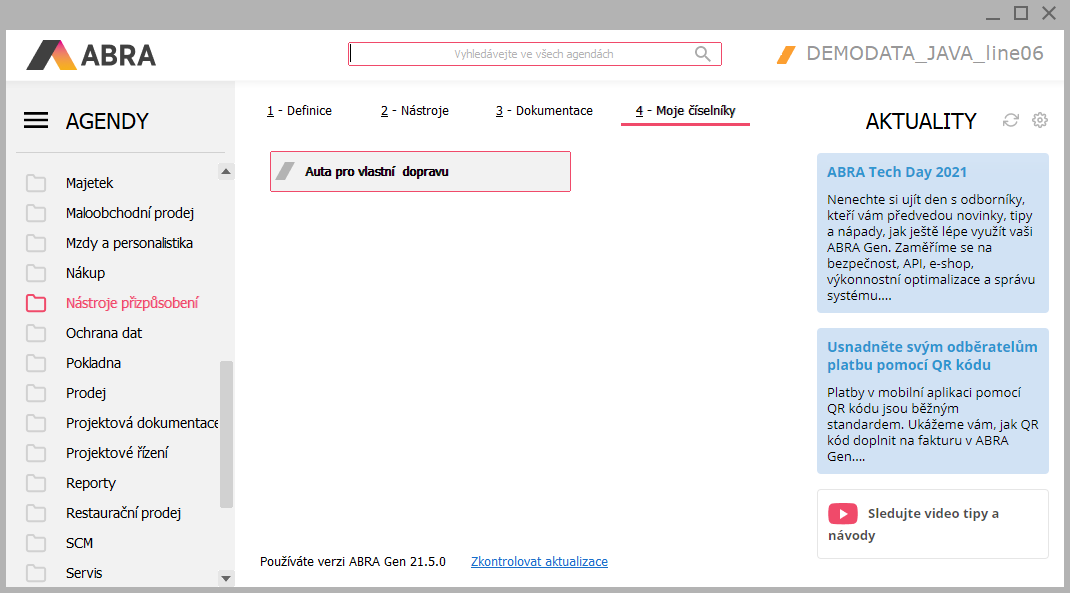
Task: Open the AKTUALITY settings gear
Action: click(1040, 120)
